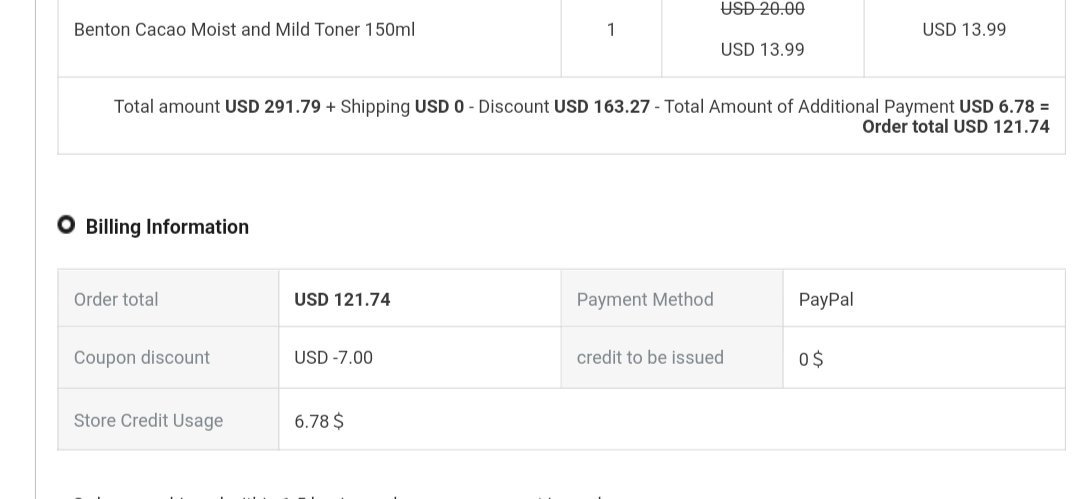Image resolution: width=1080 pixels, height=499 pixels.
Task: Click the Additional Payment USD 6.78 amount
Action: [1003, 107]
